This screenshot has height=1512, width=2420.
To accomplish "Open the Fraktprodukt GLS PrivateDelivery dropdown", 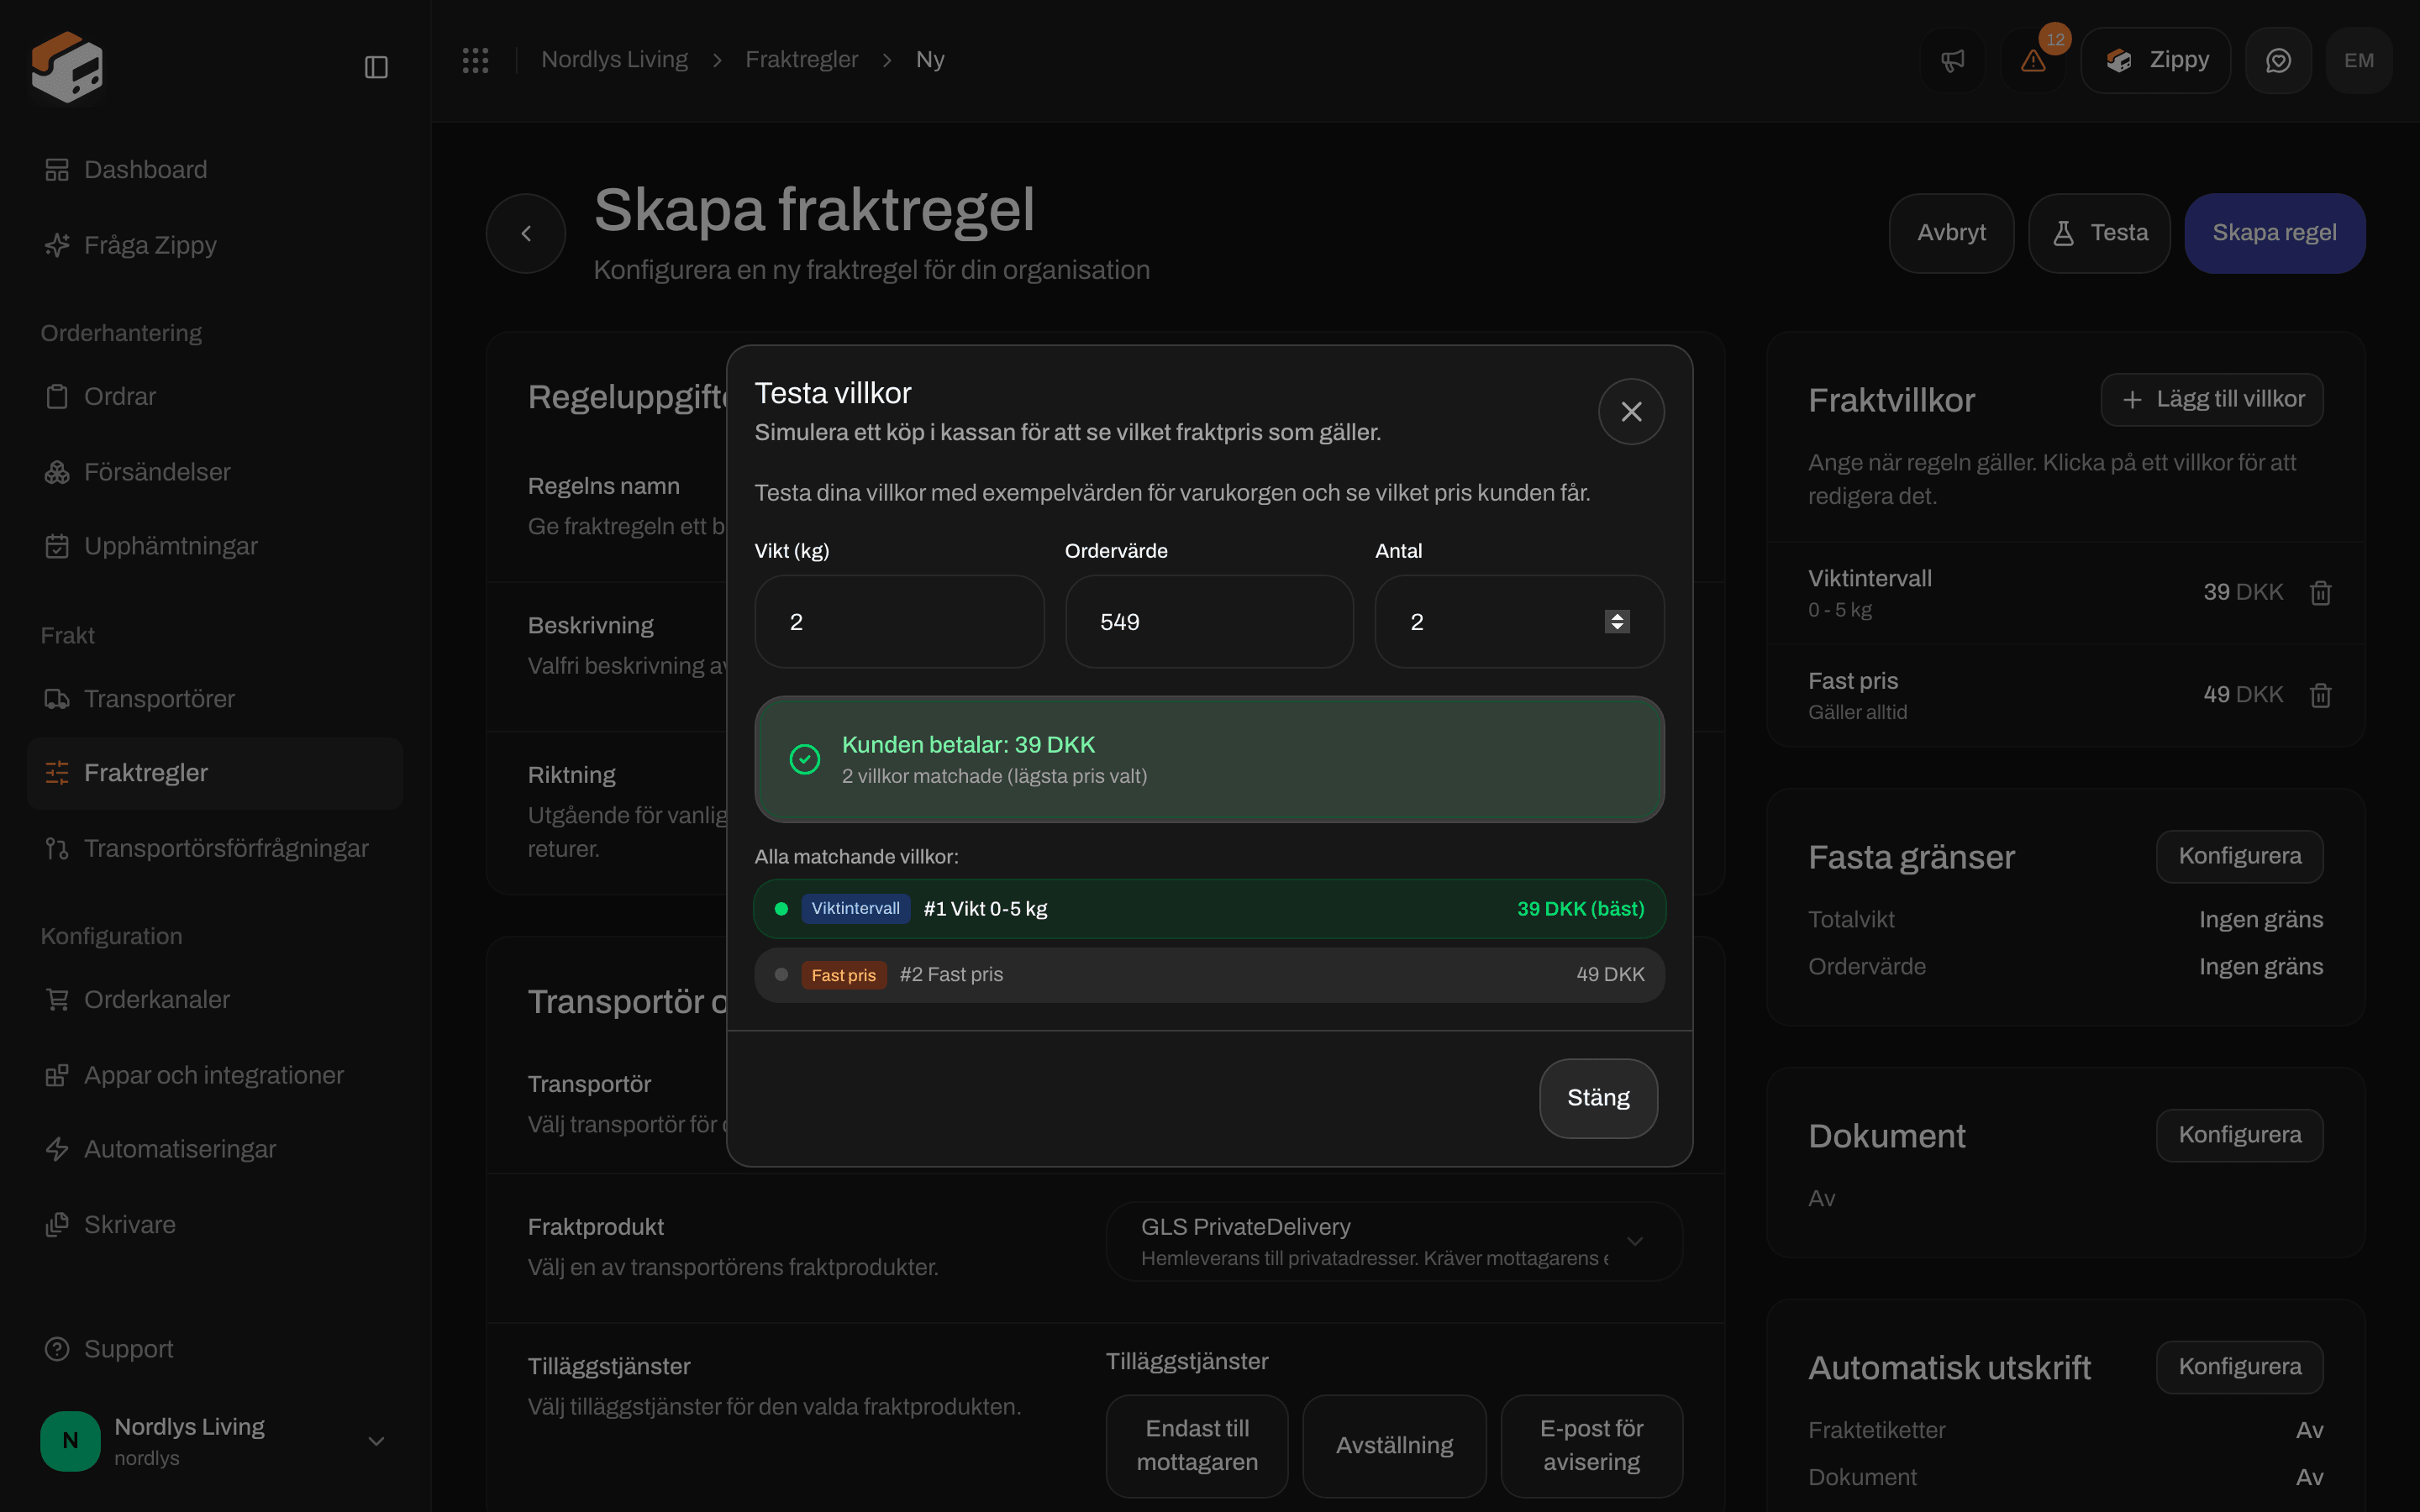I will click(x=1394, y=1241).
